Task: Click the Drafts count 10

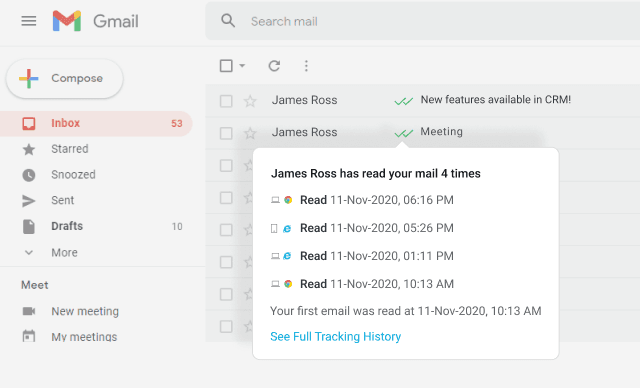Action: tap(177, 226)
